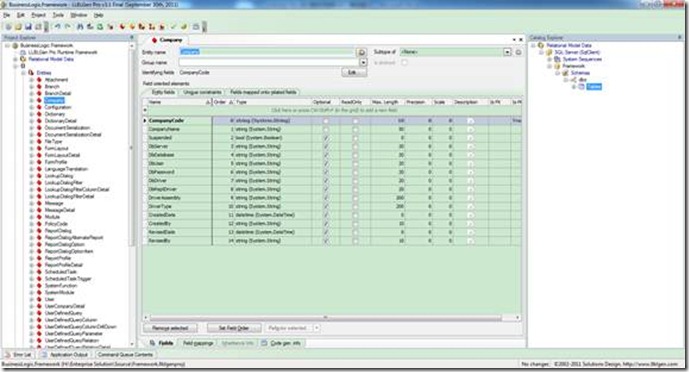Click the button right of Entity name field

point(362,52)
